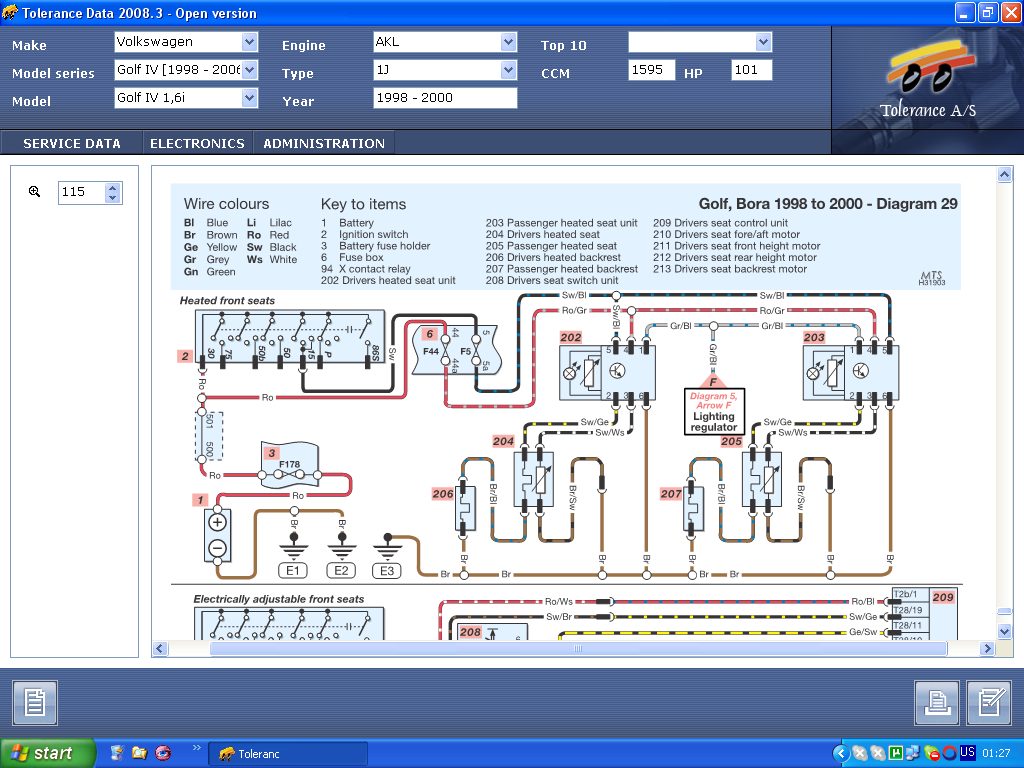Show hidden tray icons arrow
The height and width of the screenshot is (768, 1024).
840,753
